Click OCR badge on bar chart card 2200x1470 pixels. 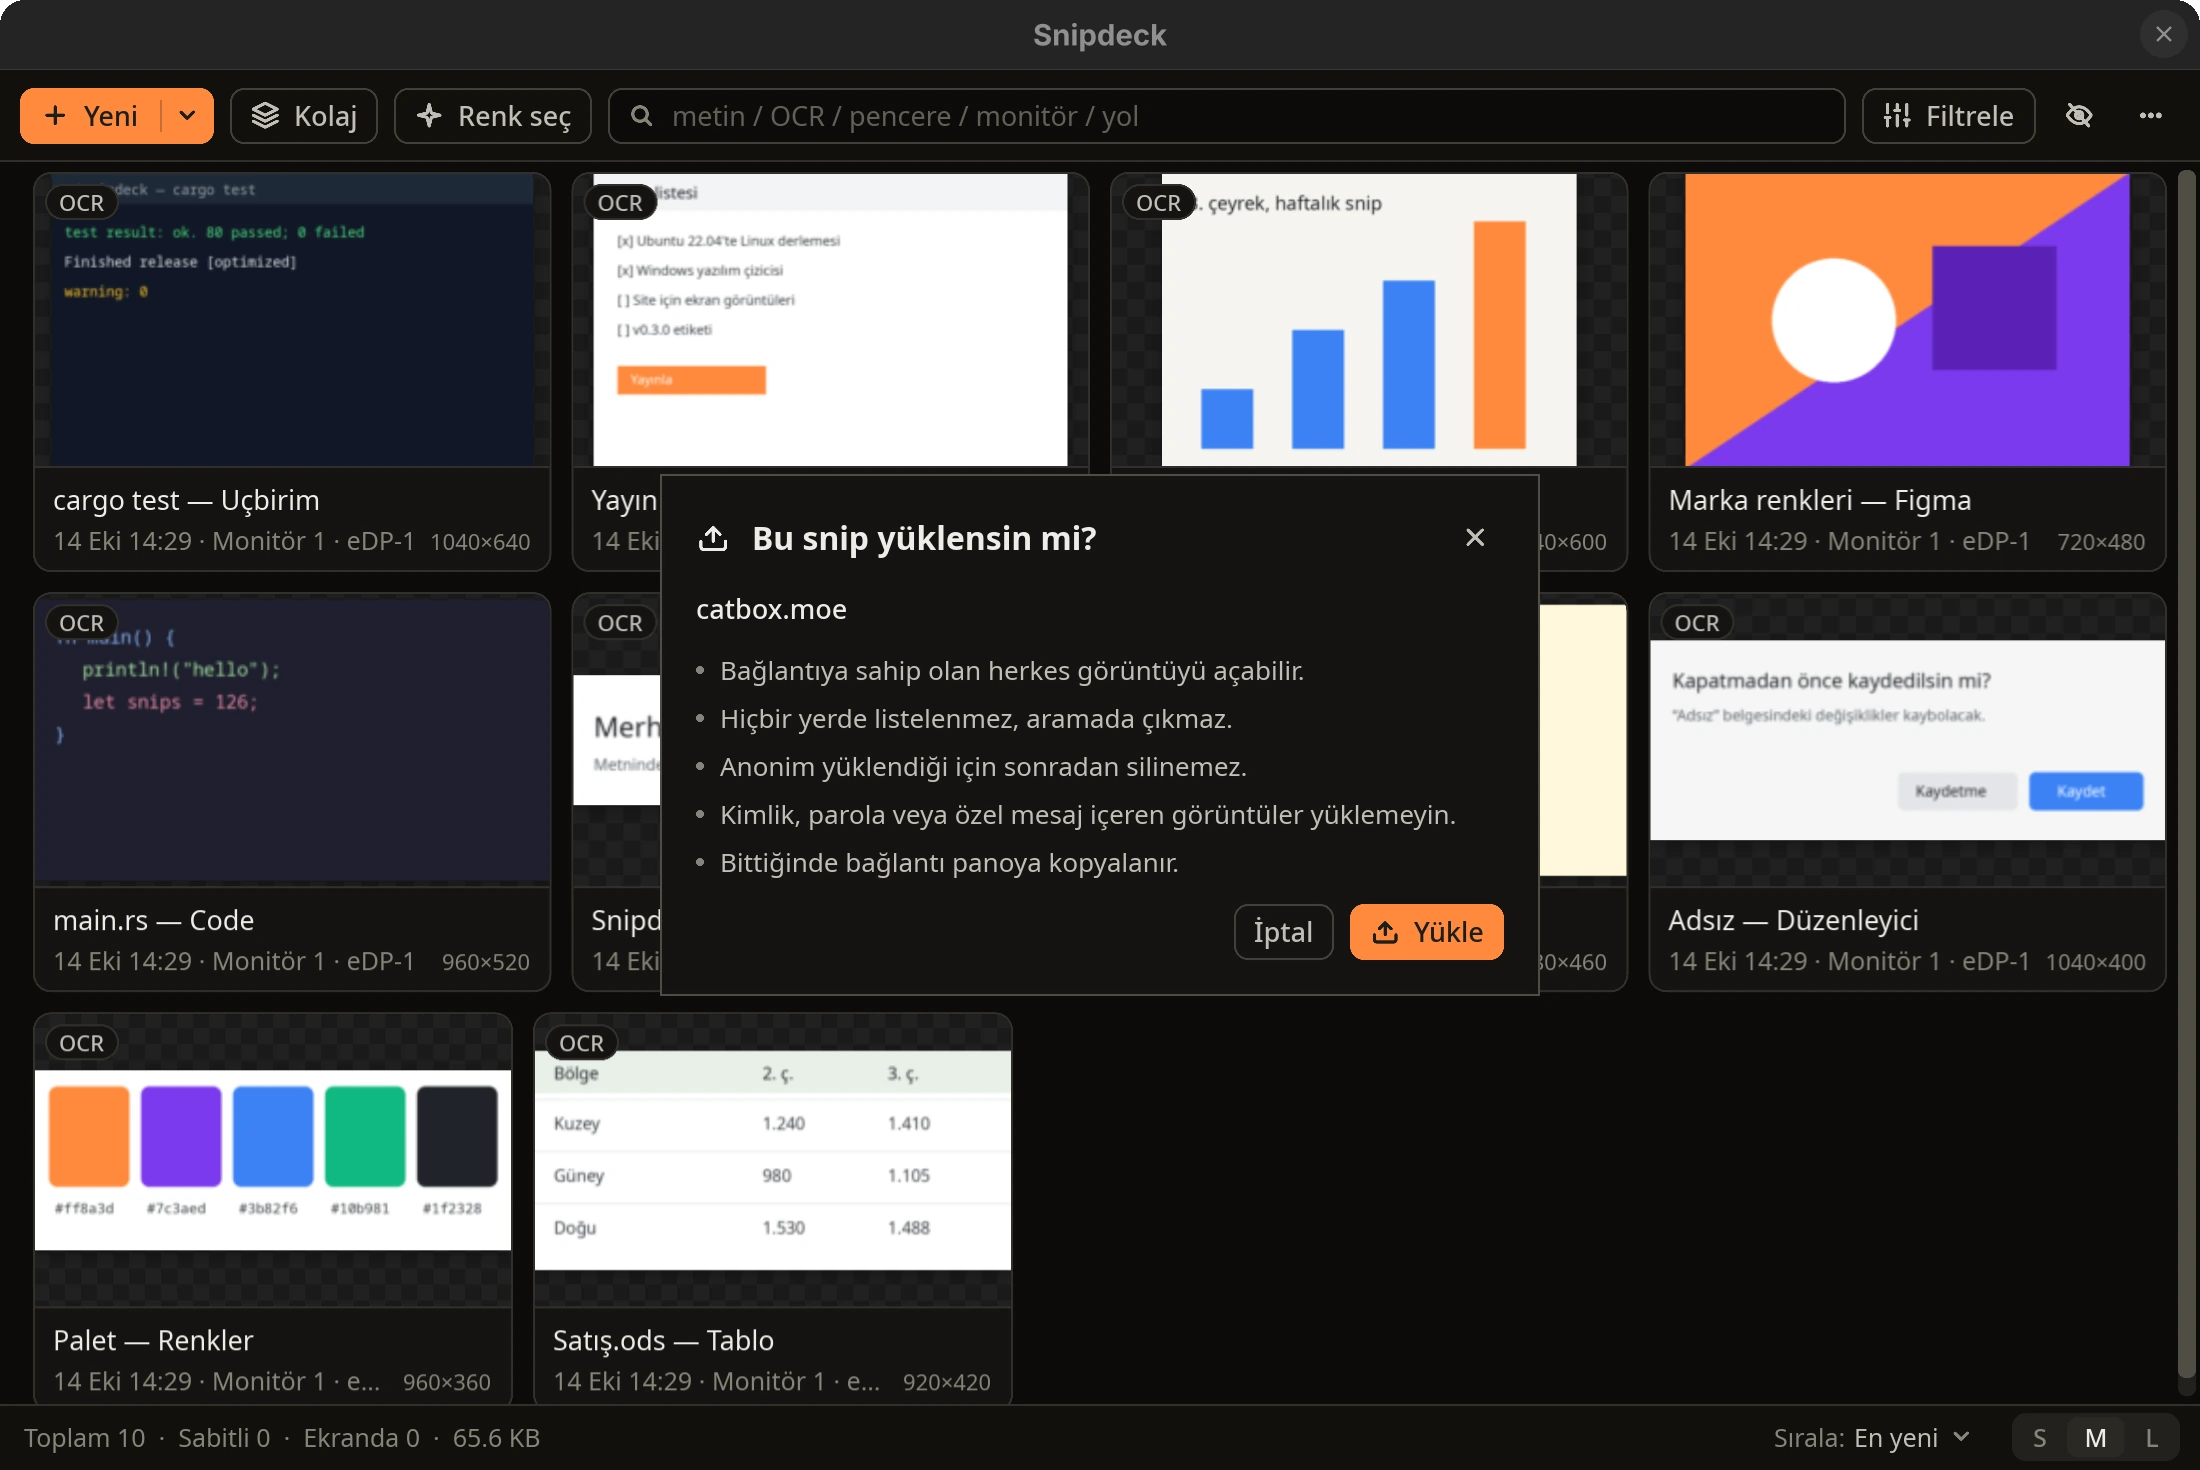tap(1158, 203)
